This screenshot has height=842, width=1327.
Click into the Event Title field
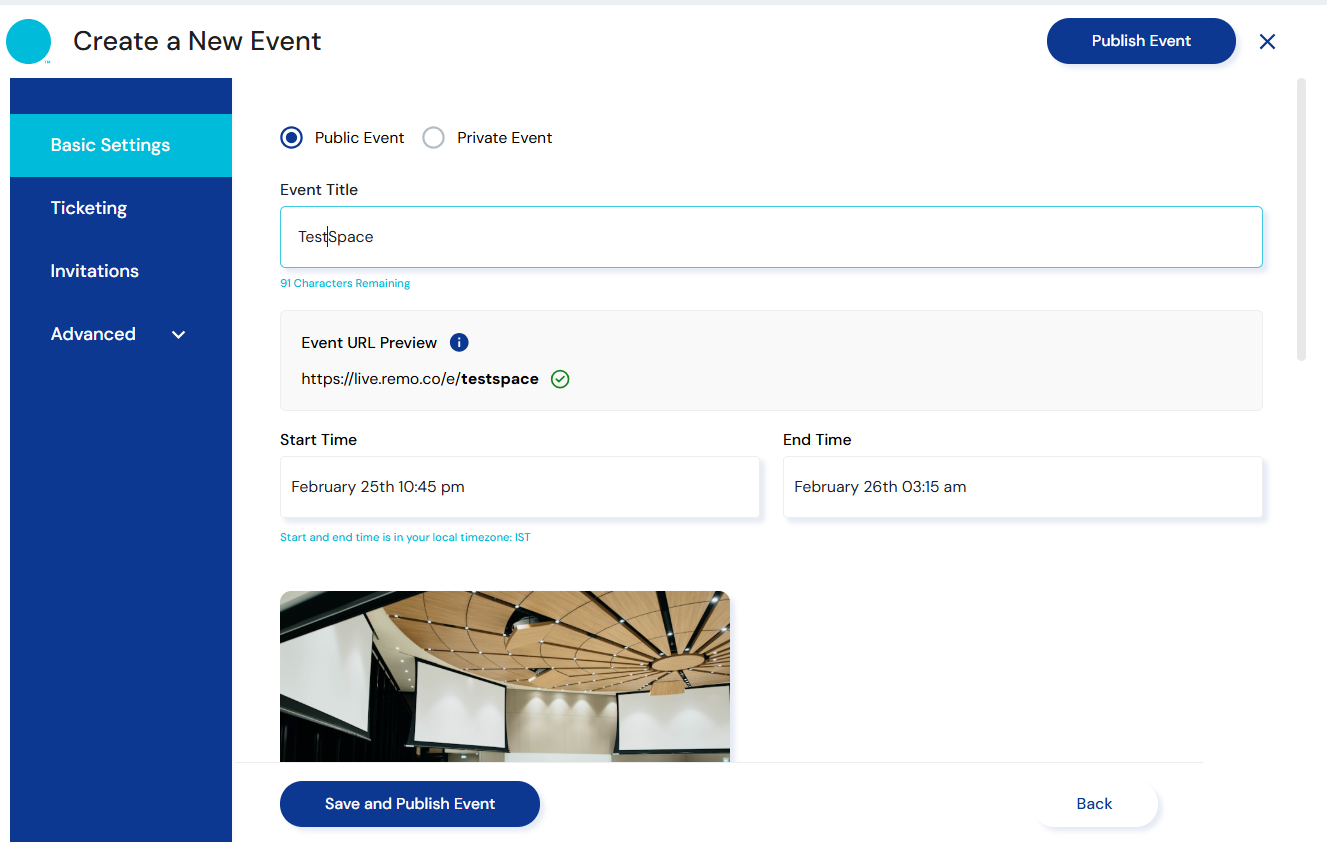pyautogui.click(x=770, y=237)
